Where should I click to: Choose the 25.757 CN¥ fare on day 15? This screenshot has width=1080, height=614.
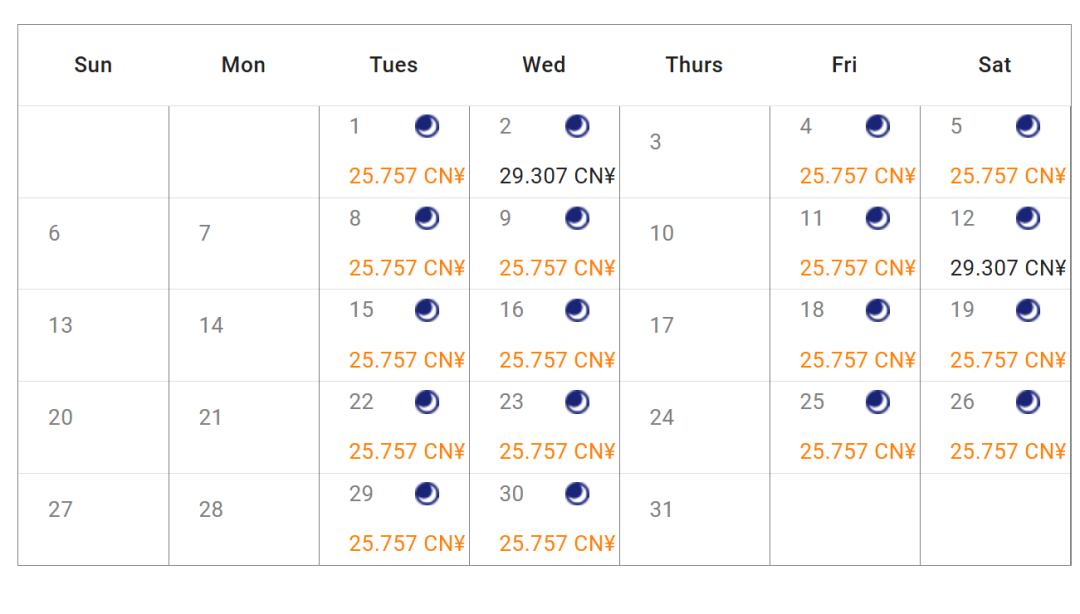click(407, 360)
